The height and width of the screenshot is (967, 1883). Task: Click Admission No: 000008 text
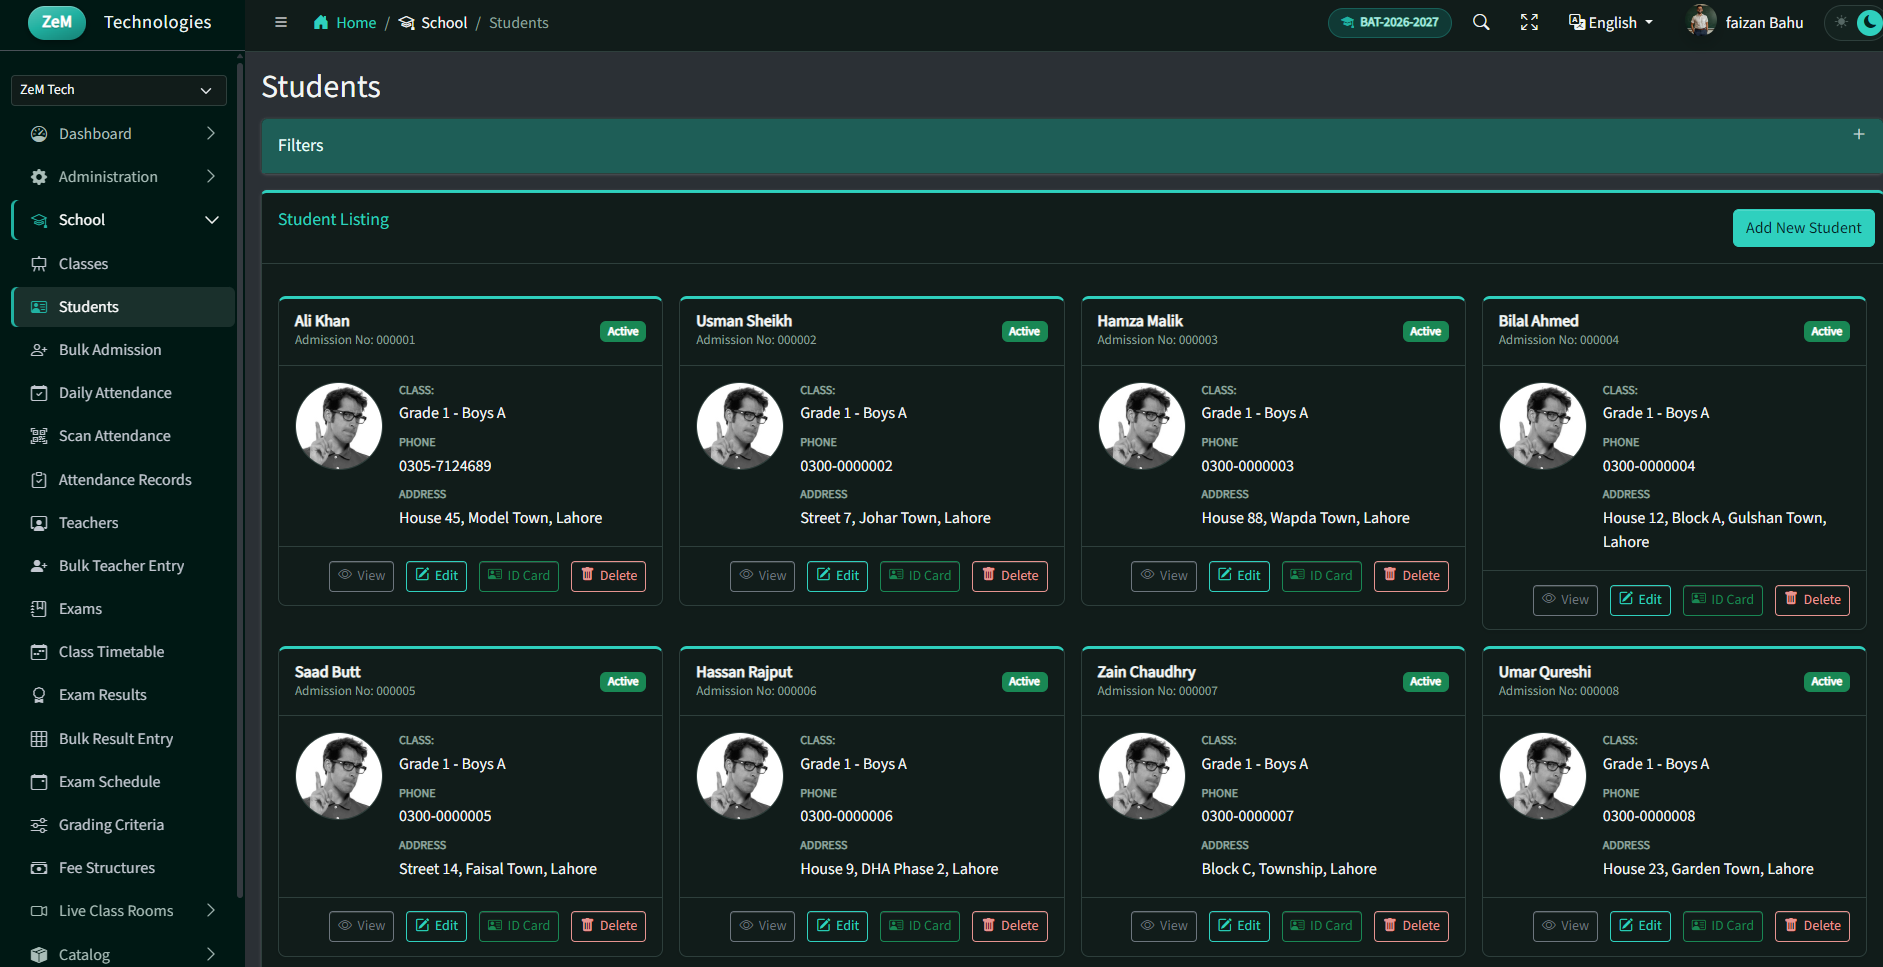coord(1558,691)
